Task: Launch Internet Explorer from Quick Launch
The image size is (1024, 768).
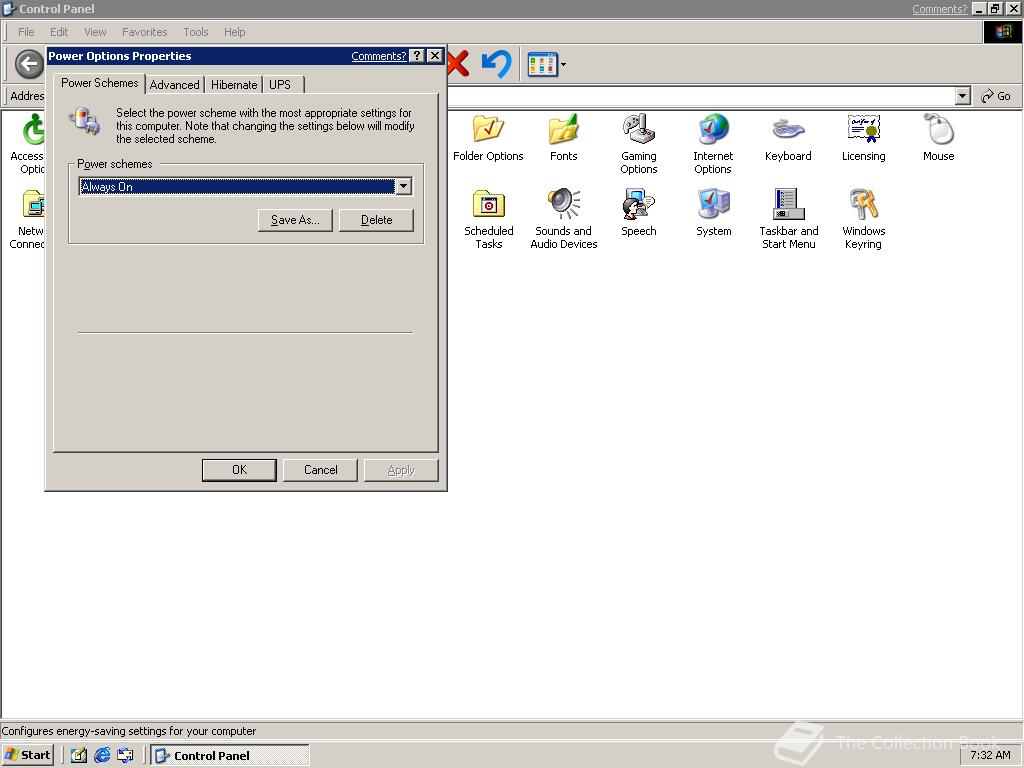Action: coord(102,755)
